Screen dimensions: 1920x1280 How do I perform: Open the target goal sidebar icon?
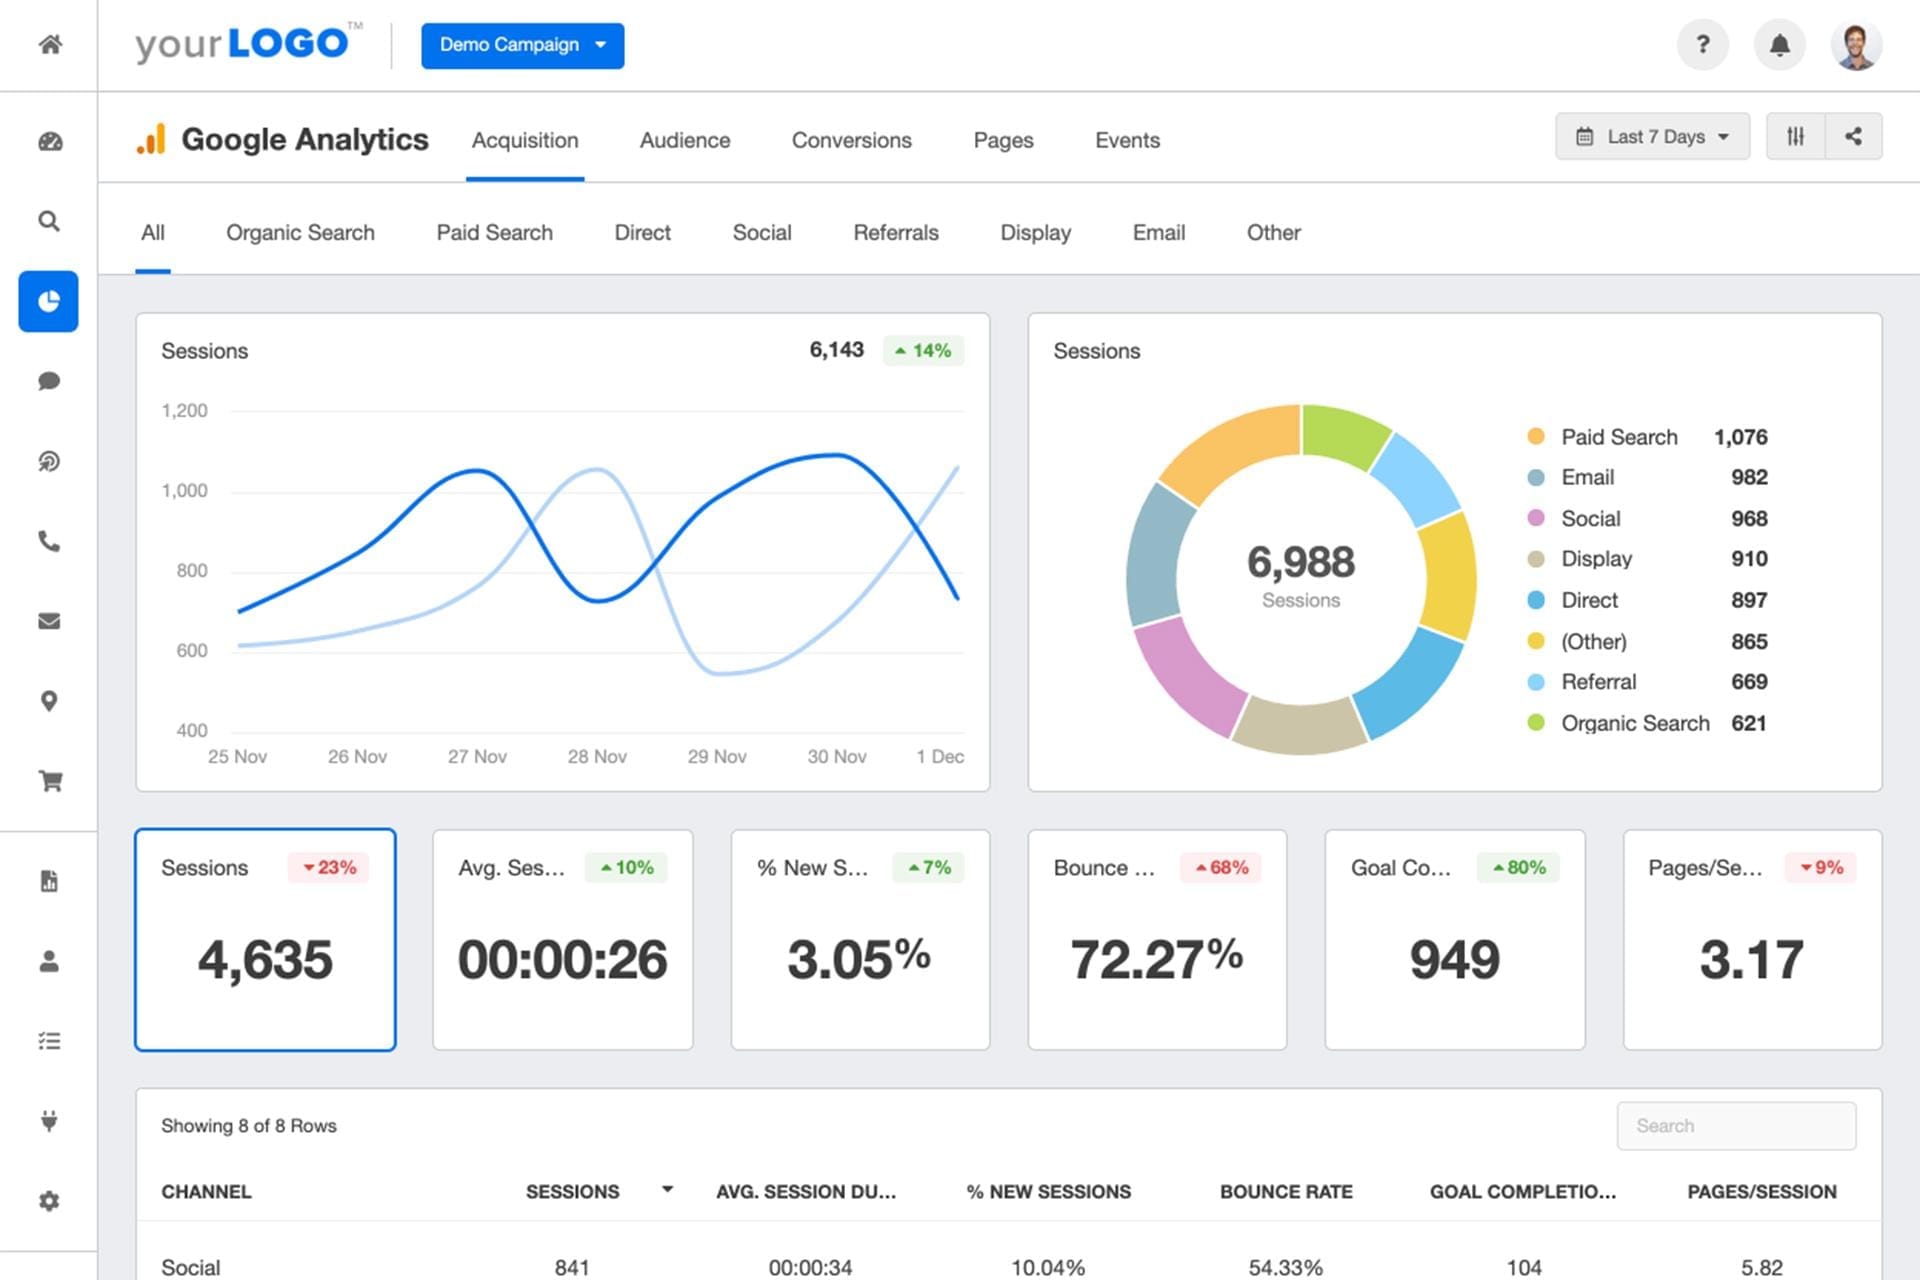click(x=49, y=461)
